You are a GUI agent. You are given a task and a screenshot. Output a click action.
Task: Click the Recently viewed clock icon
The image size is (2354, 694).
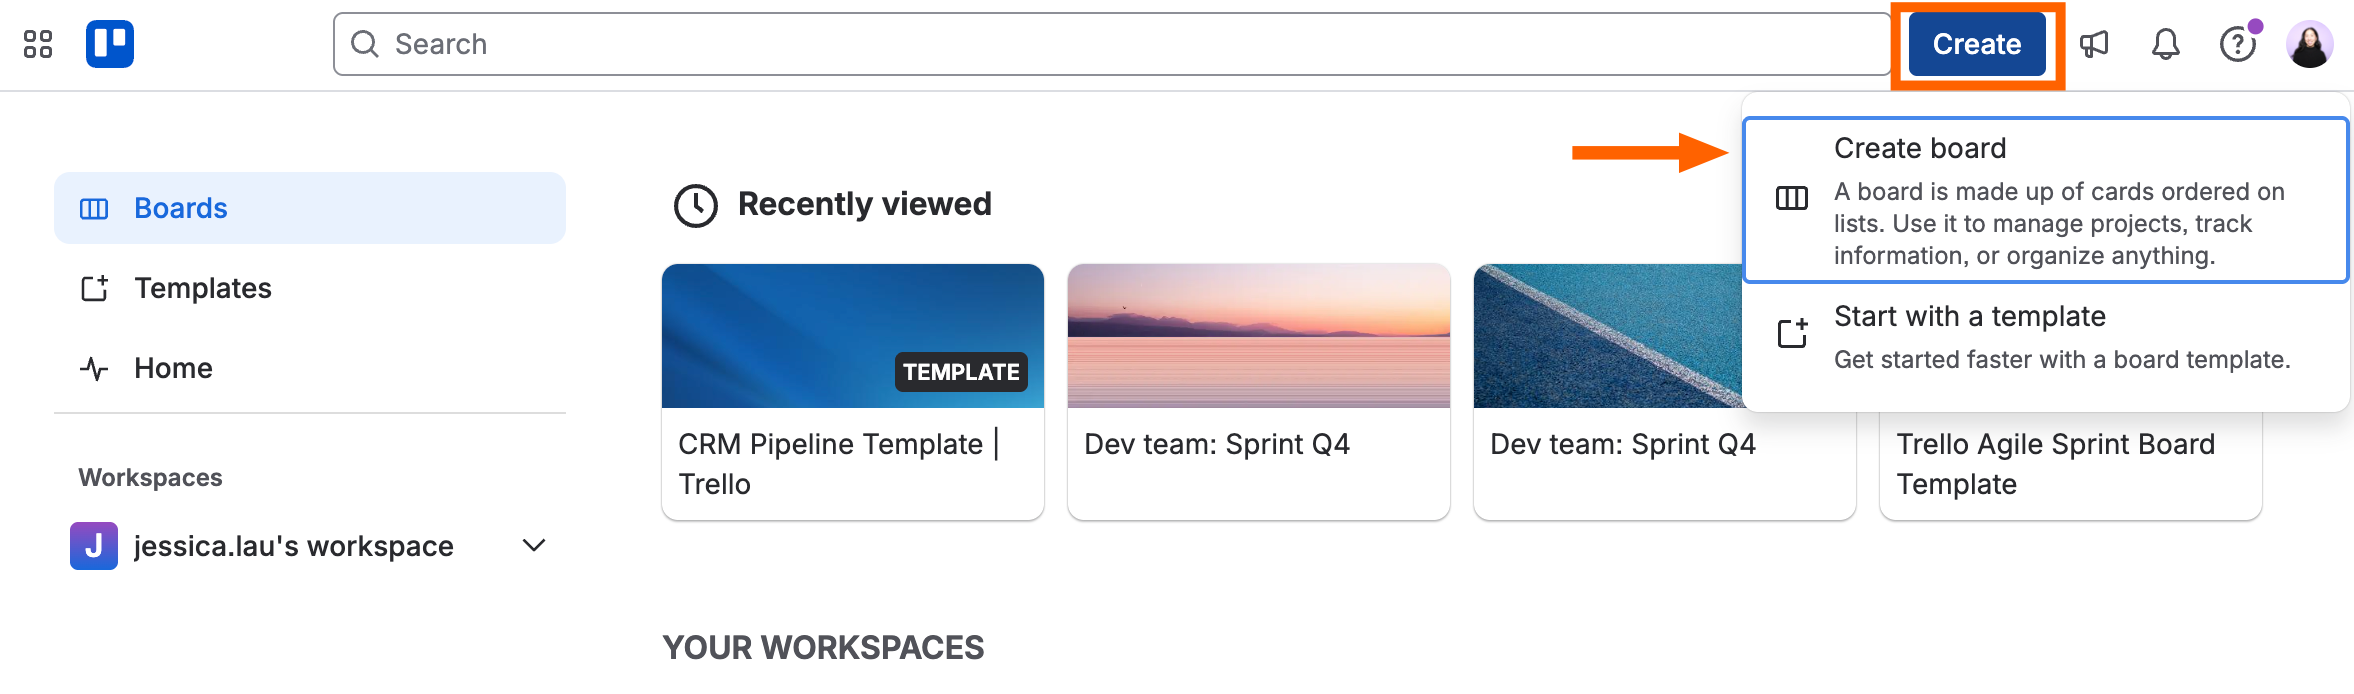coord(696,205)
